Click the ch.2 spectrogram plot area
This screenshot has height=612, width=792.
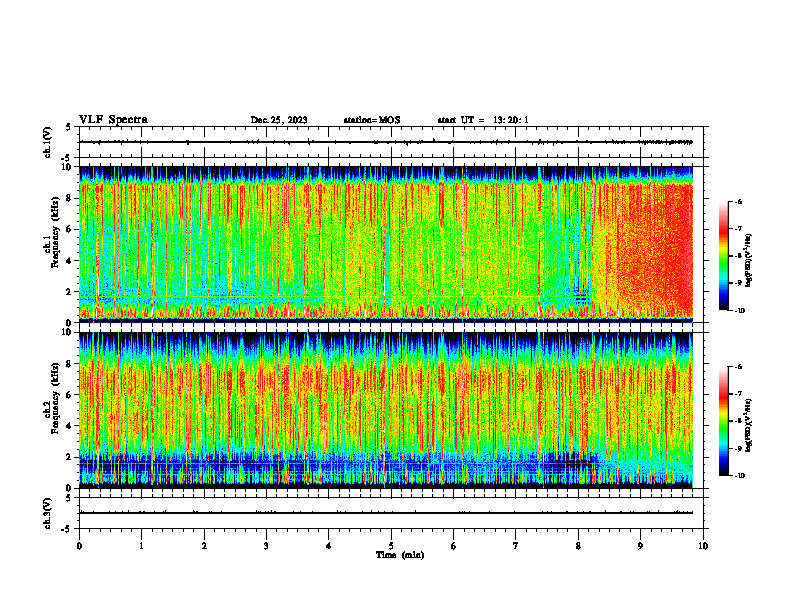click(x=386, y=410)
